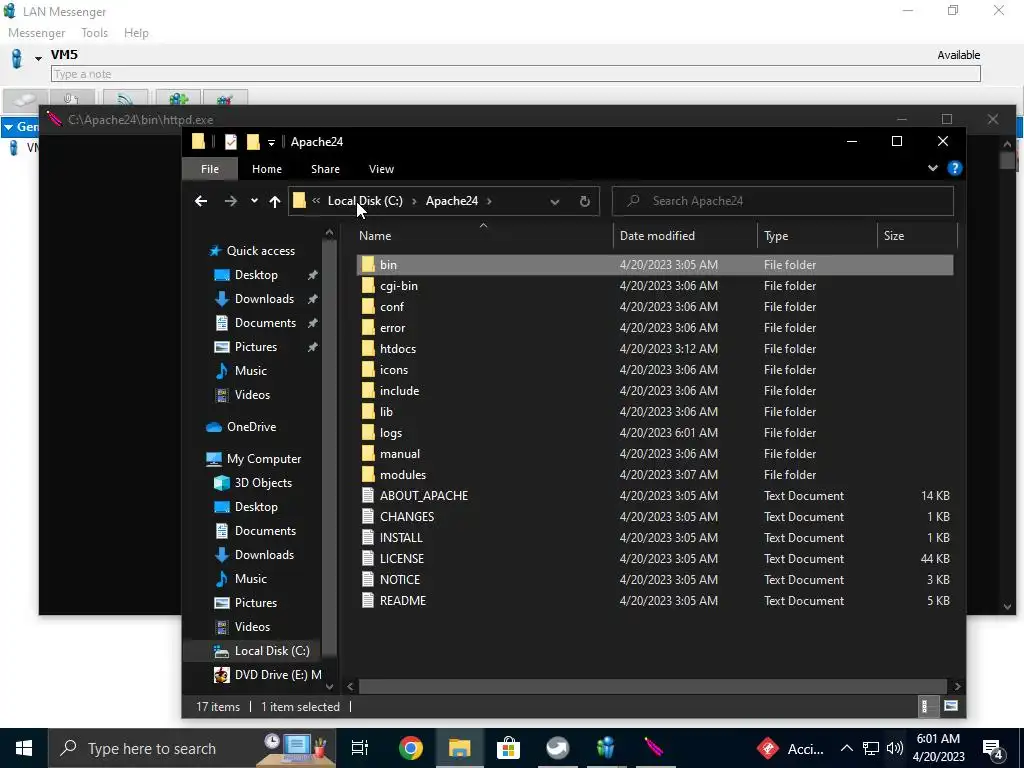Click the horizontal scrollbar in file list
The width and height of the screenshot is (1024, 768).
point(652,686)
